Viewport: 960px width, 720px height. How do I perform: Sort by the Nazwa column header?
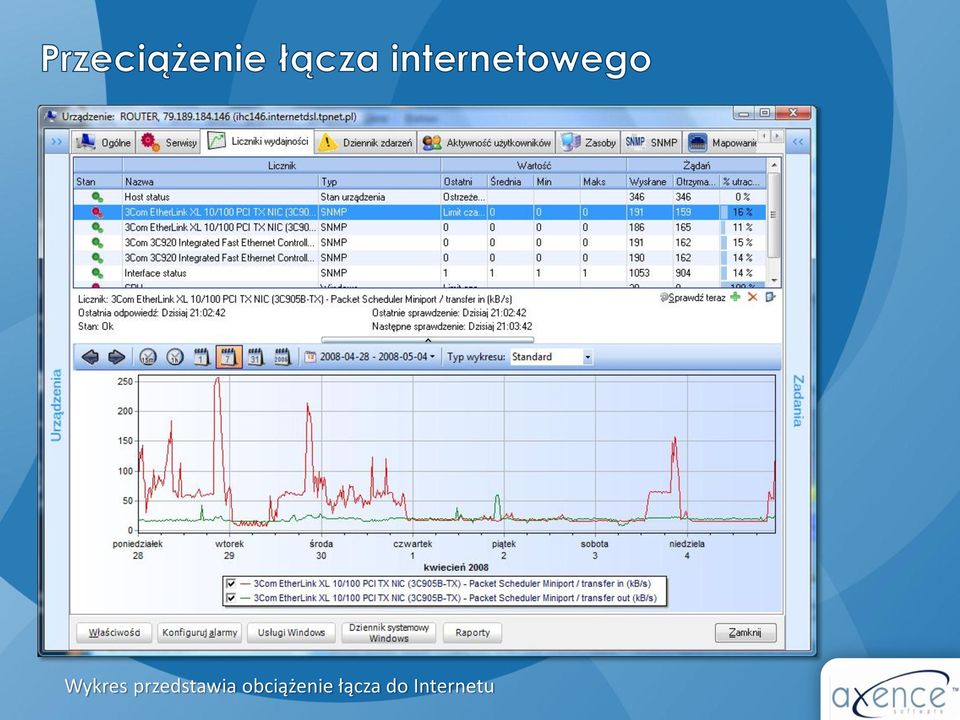(220, 182)
